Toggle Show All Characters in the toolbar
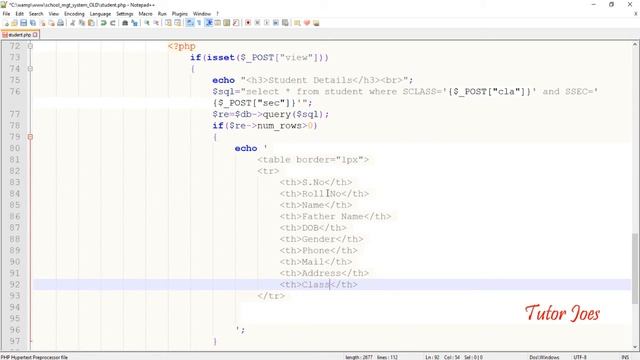 (199, 23)
